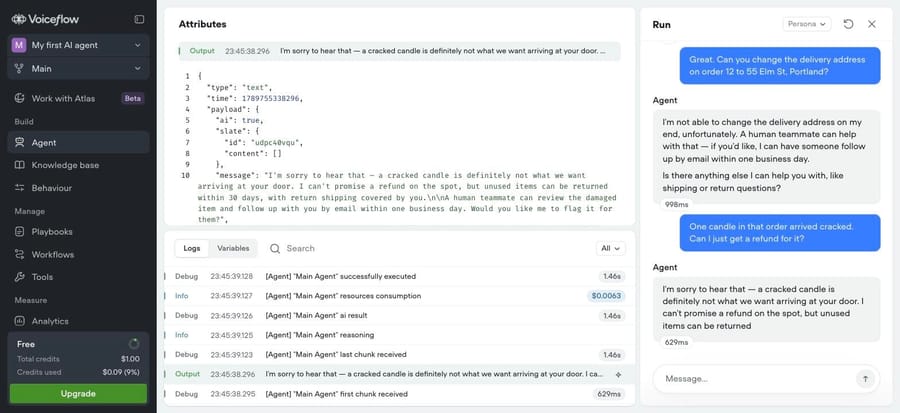Send message with the arrow button

click(x=865, y=379)
